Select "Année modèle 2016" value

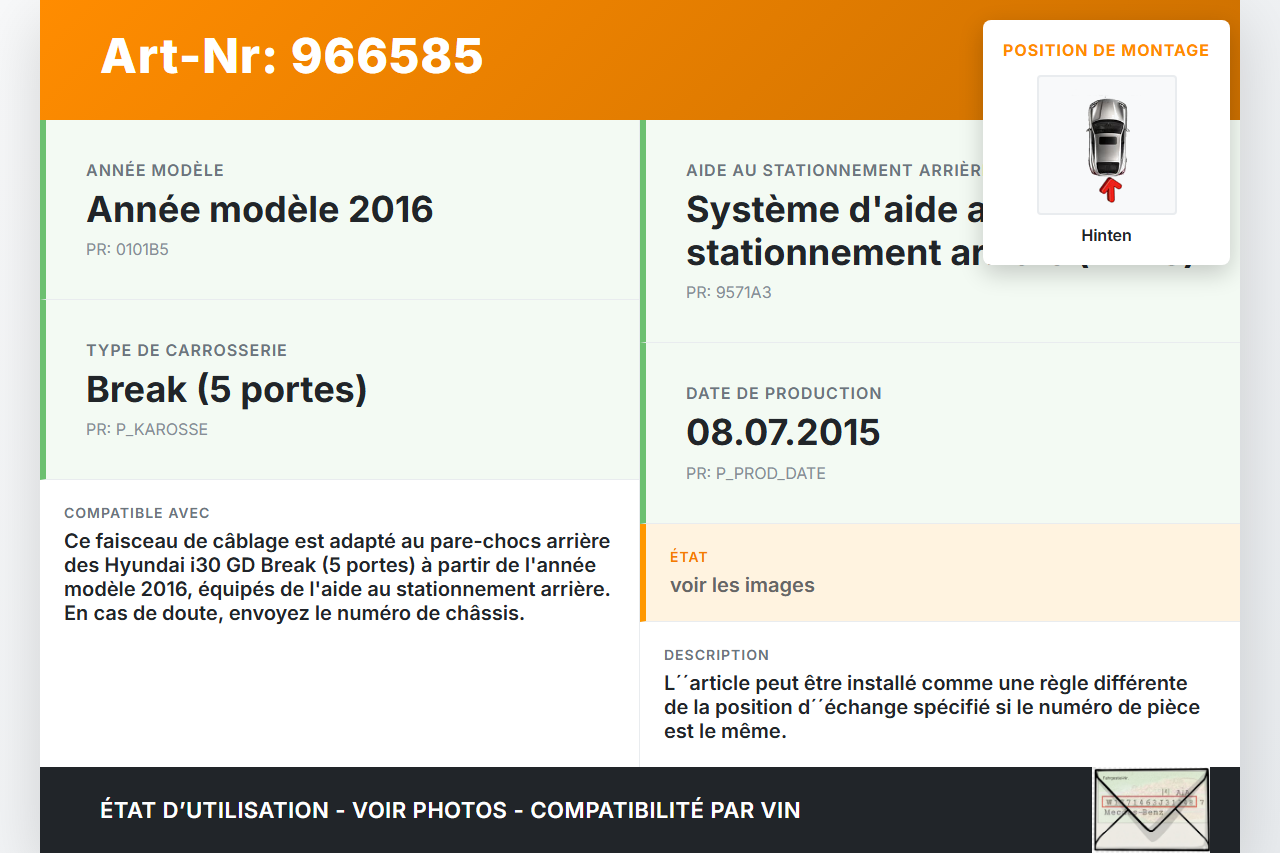260,210
